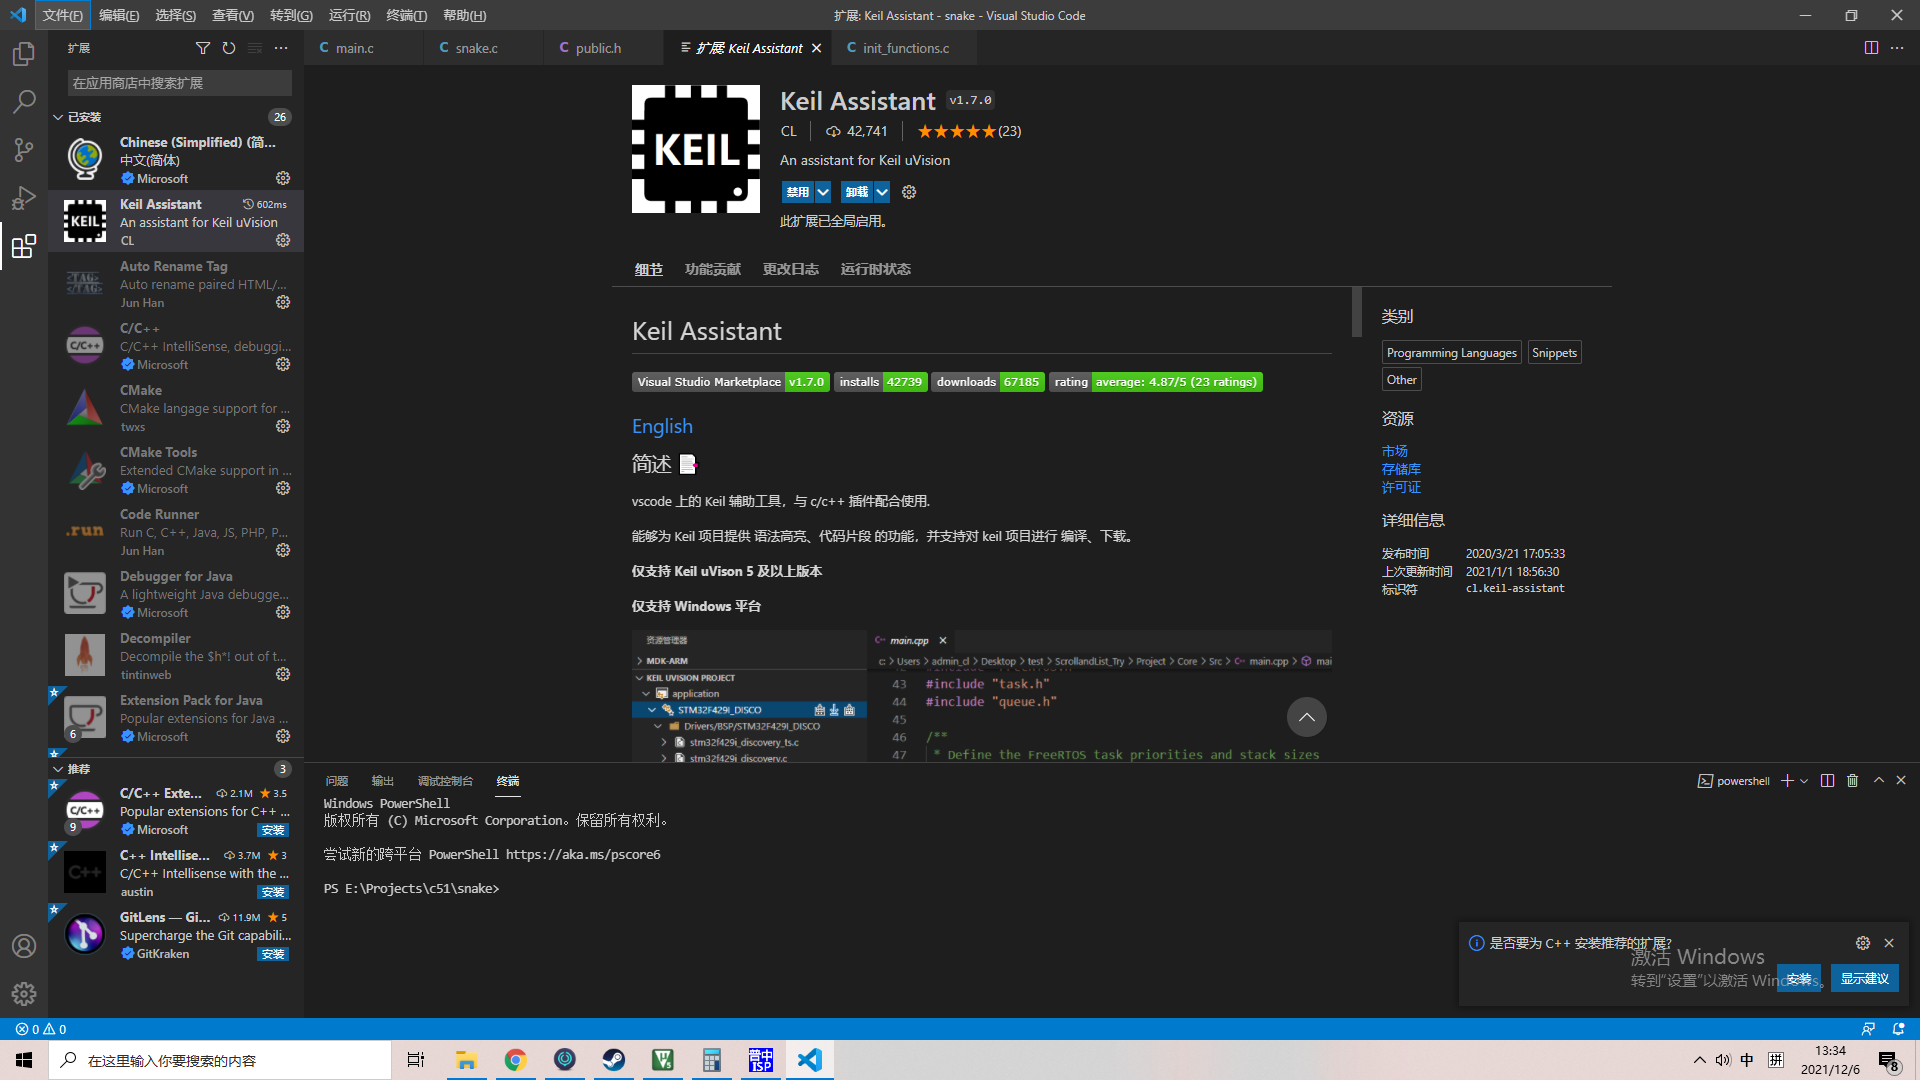Open the Search view in activity bar
Image resolution: width=1920 pixels, height=1080 pixels.
(24, 102)
